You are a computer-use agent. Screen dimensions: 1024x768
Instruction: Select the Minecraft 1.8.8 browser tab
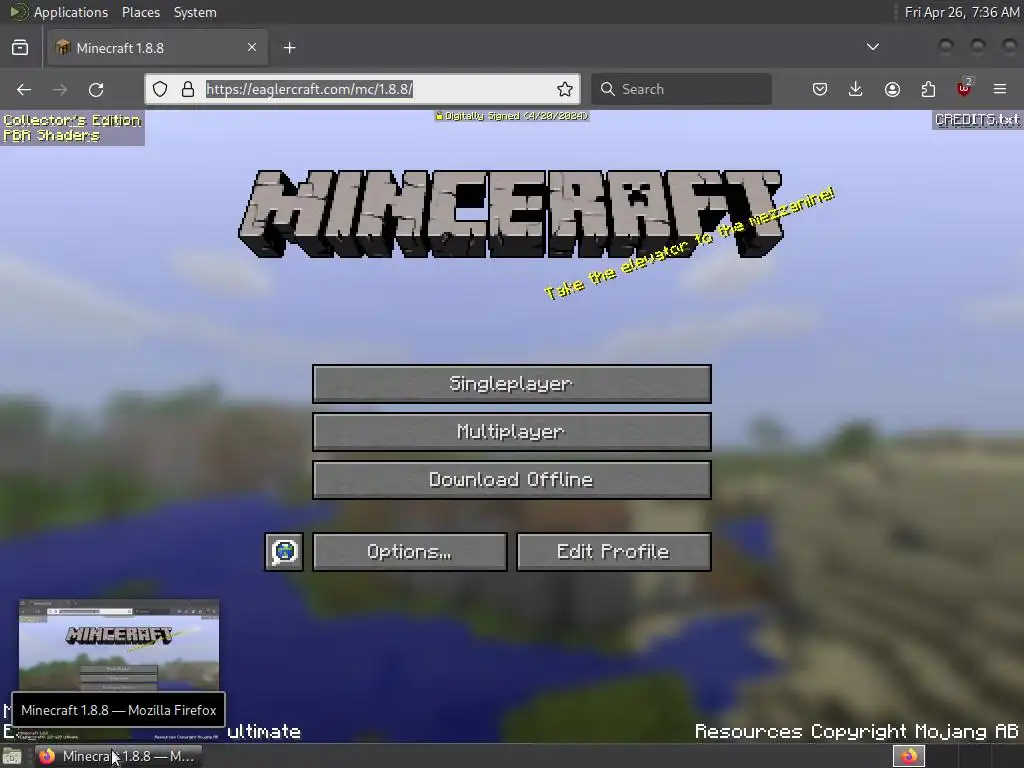tap(157, 48)
